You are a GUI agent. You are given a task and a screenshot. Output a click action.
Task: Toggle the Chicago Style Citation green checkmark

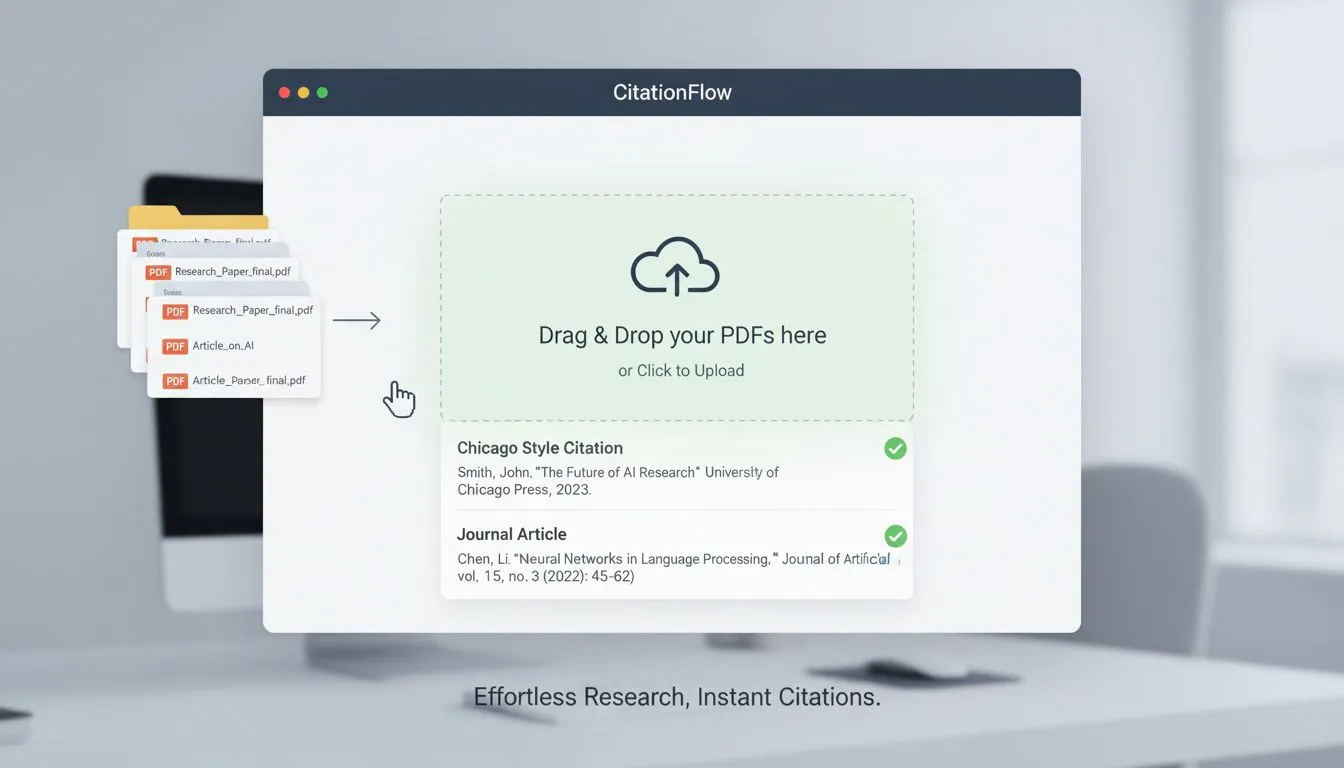tap(895, 448)
